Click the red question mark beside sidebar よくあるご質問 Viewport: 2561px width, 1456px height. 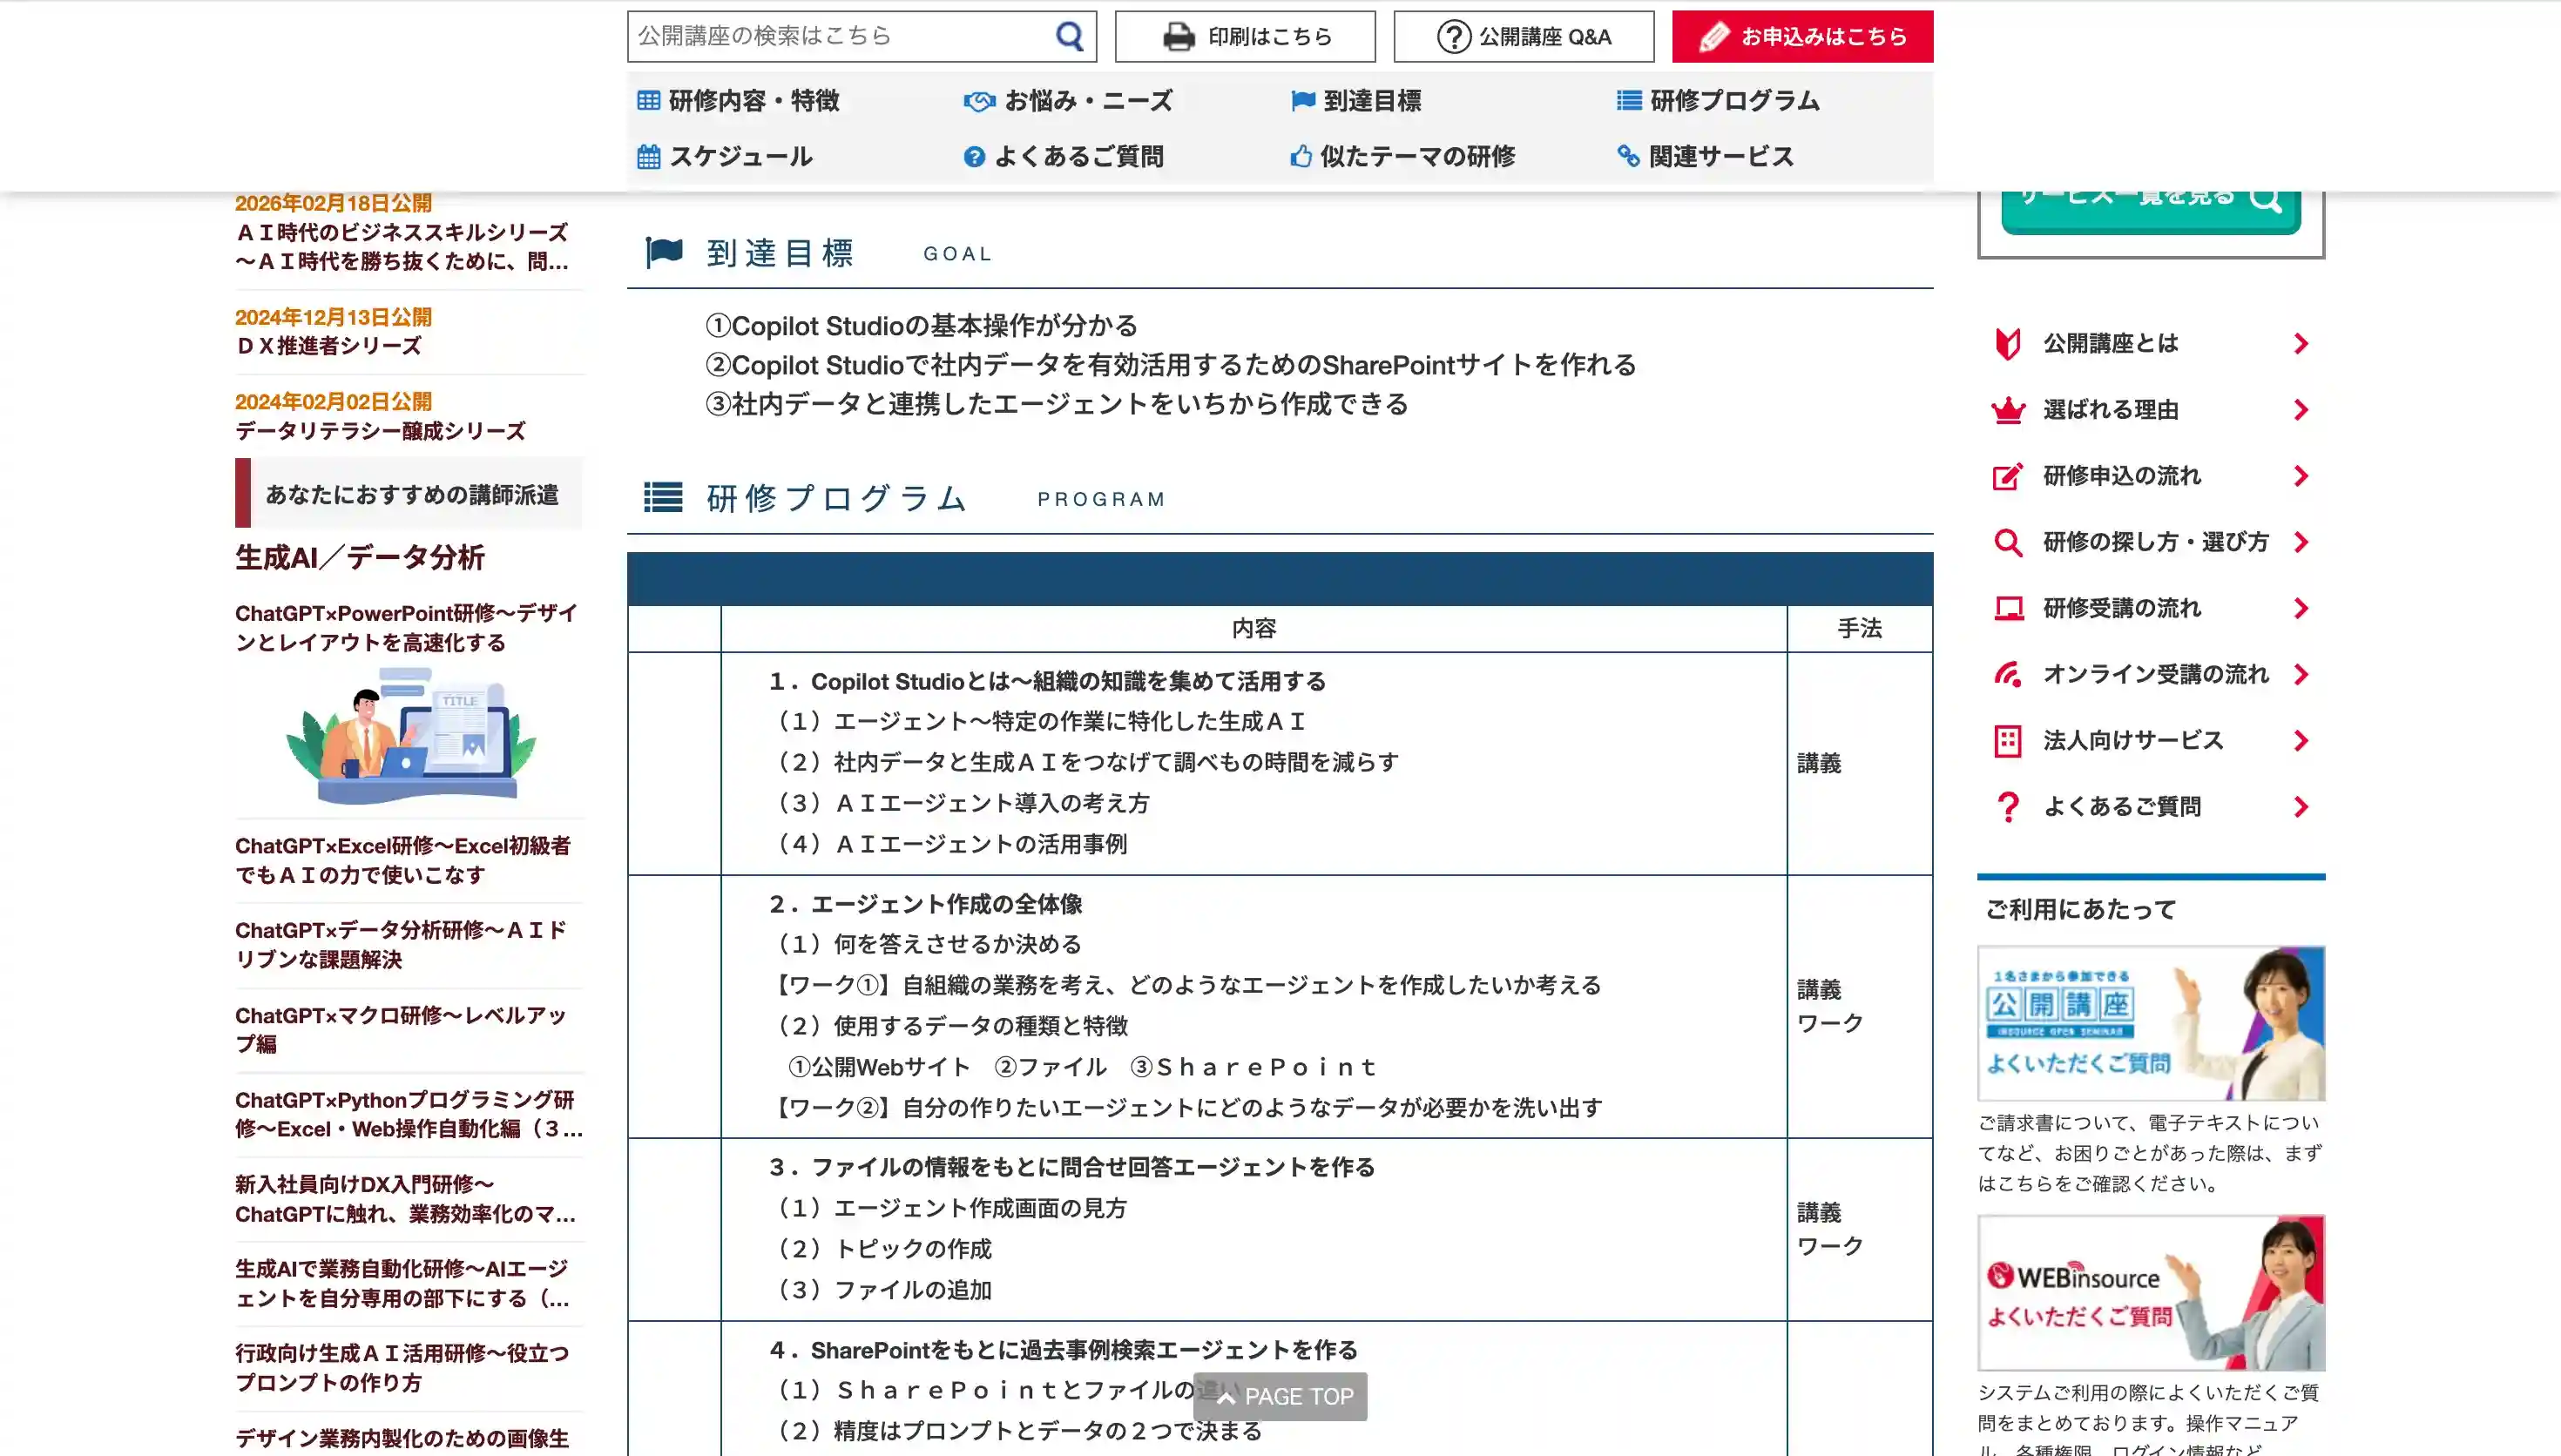pos(2007,807)
